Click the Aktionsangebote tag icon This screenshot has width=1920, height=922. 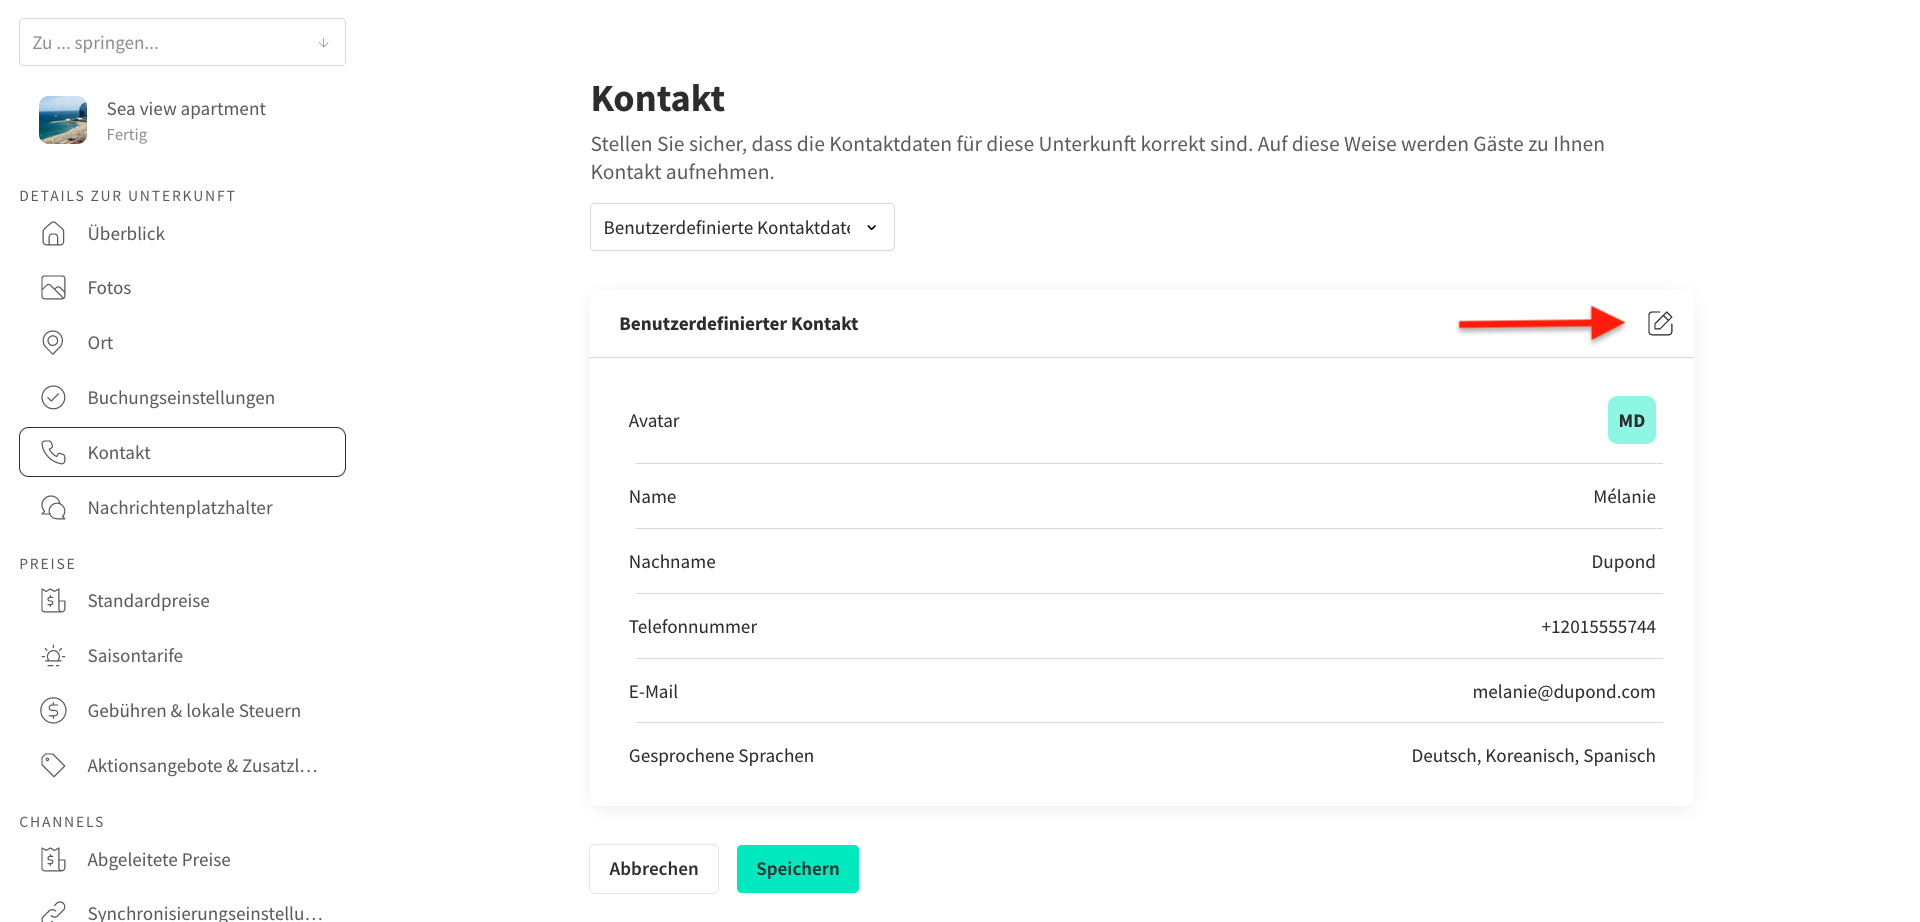[53, 765]
